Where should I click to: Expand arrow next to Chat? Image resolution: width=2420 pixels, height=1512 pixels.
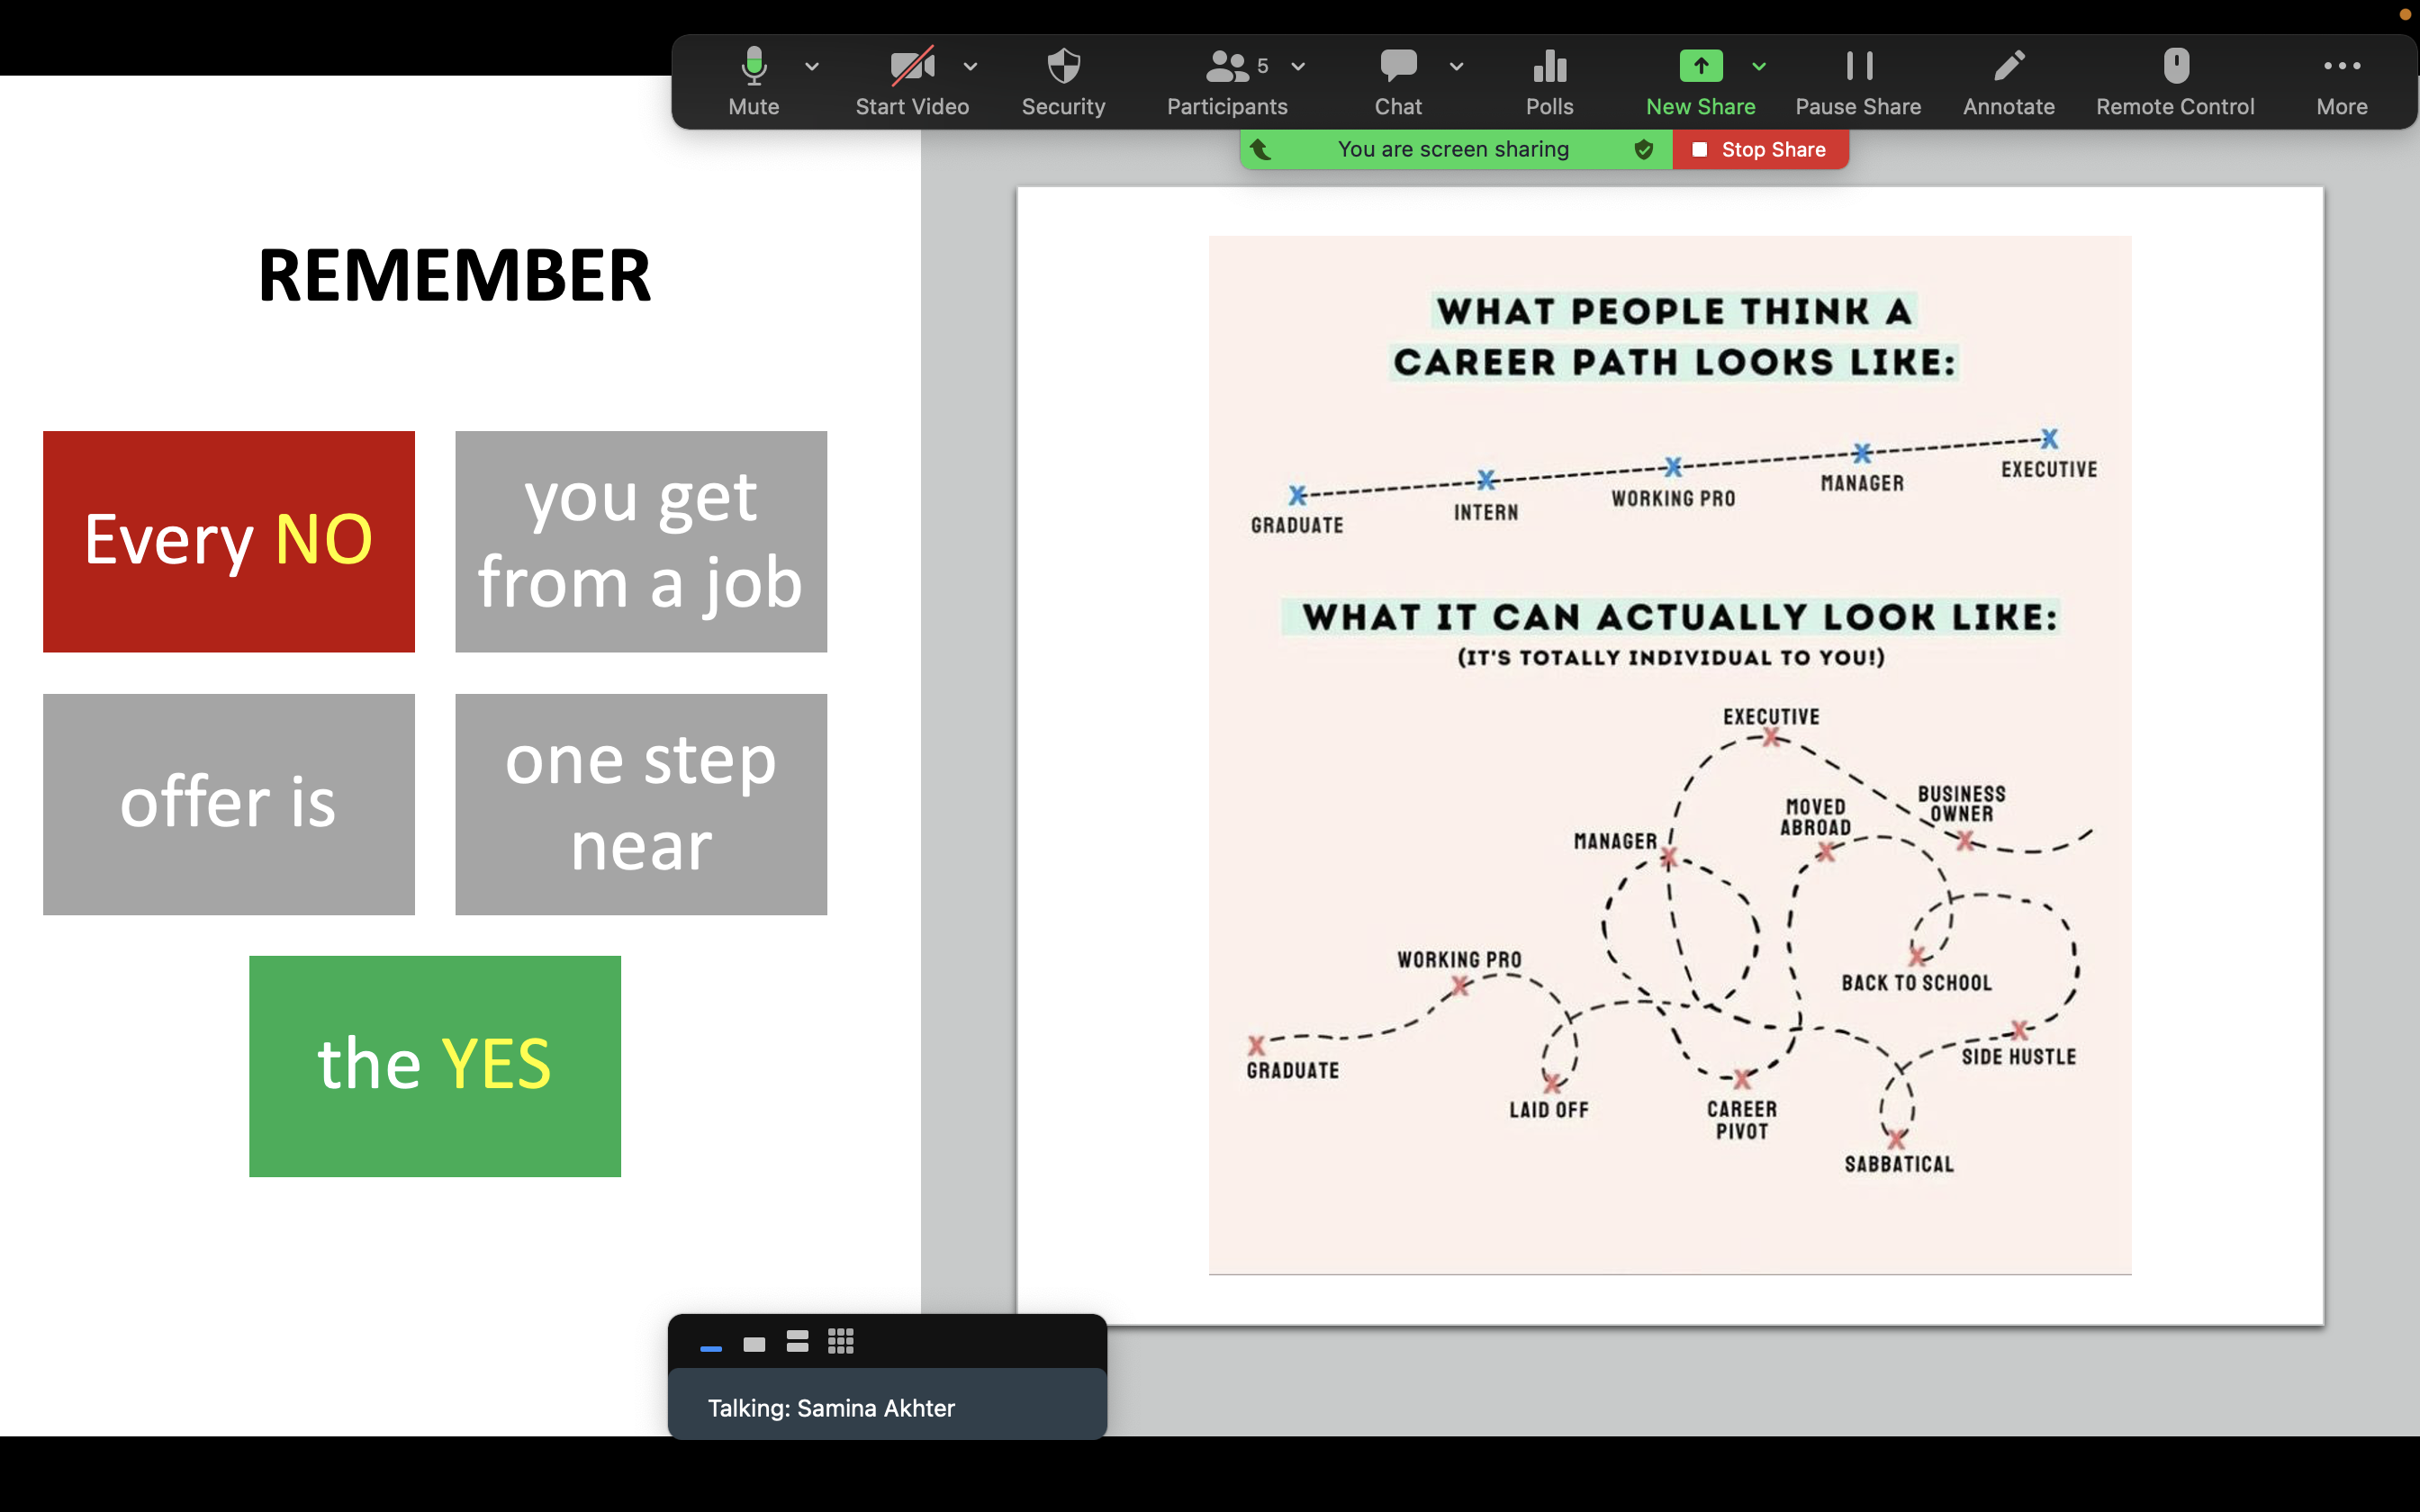coord(1456,67)
